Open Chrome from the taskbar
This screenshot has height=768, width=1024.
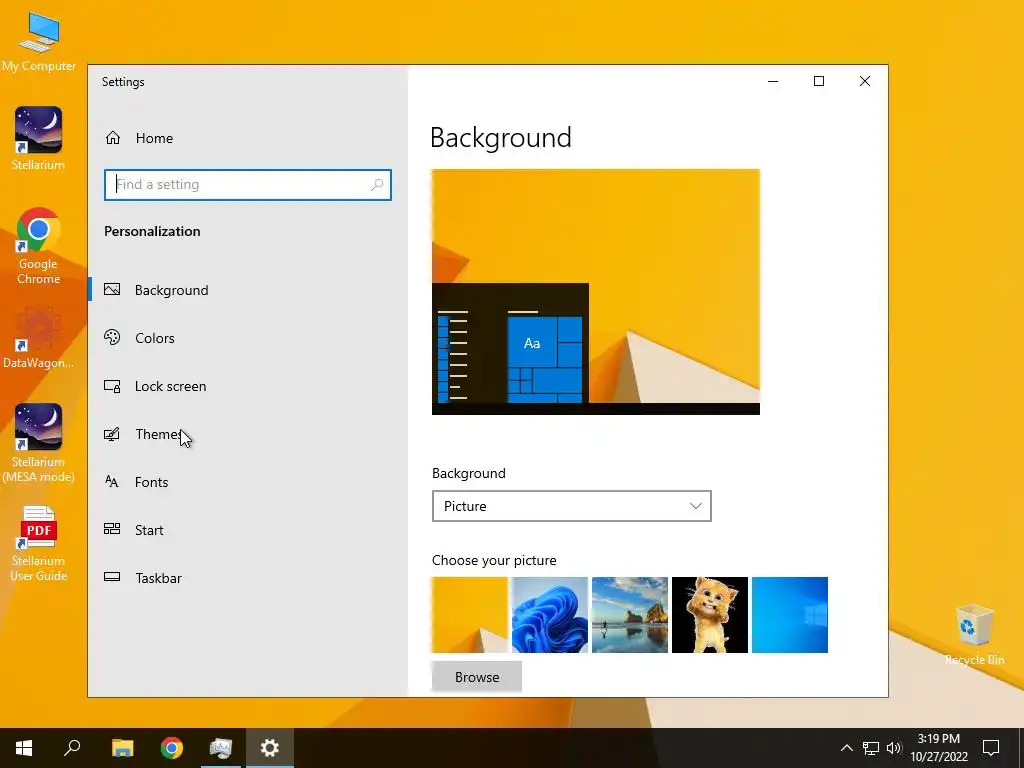172,748
